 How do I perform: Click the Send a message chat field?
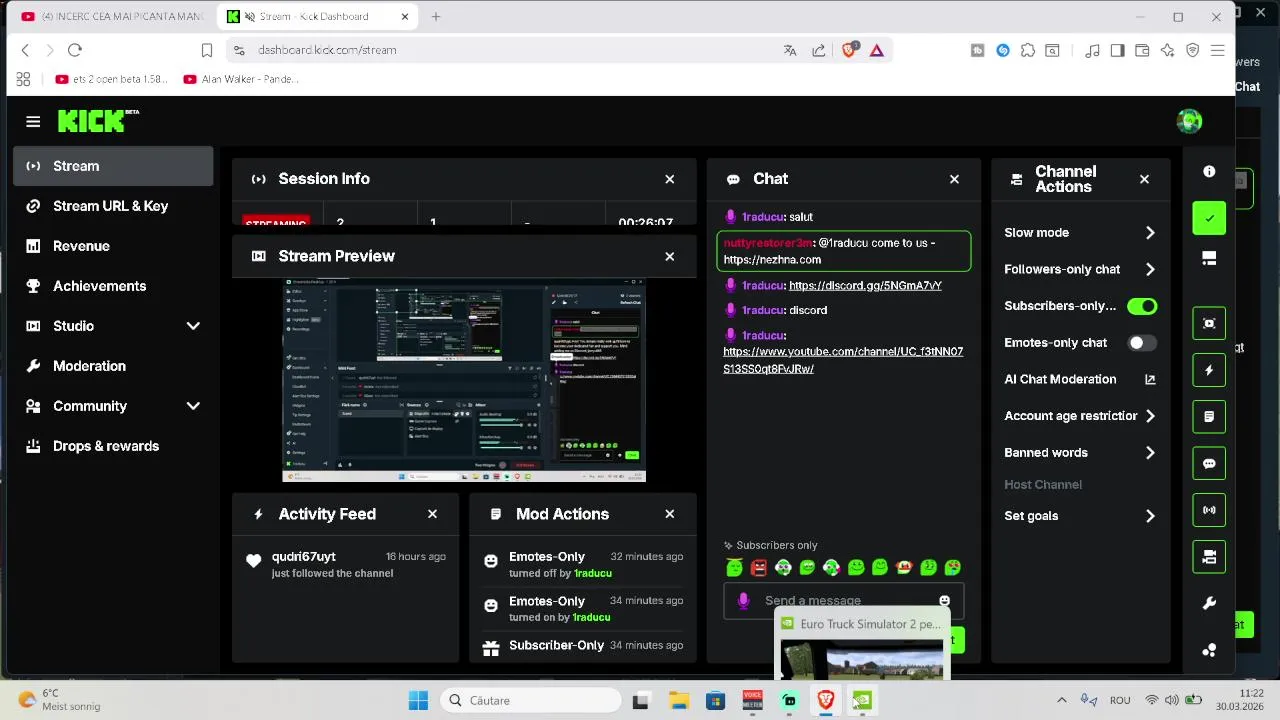coord(843,600)
